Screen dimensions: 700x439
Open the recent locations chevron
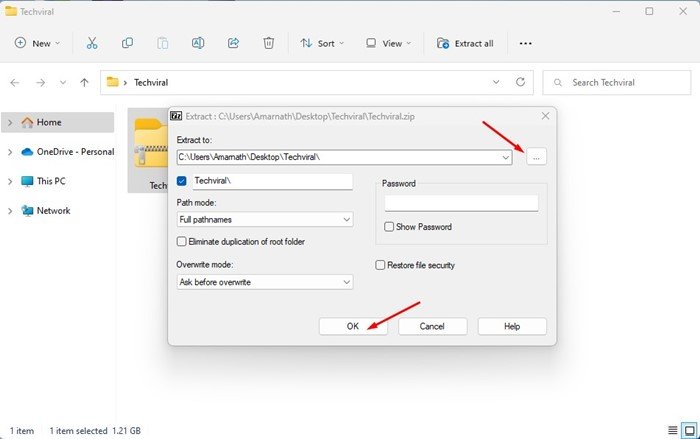(63, 83)
